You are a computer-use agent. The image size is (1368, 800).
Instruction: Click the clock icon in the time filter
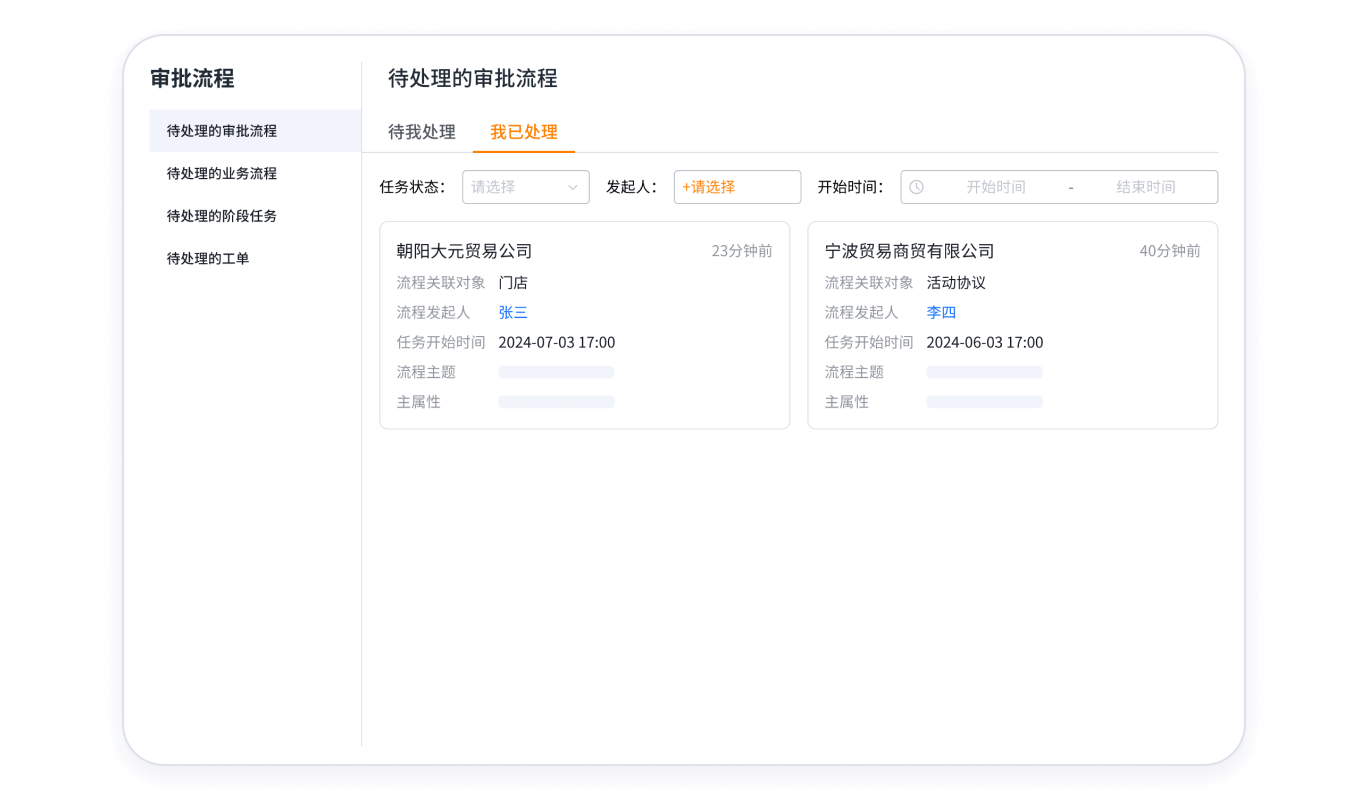point(918,186)
